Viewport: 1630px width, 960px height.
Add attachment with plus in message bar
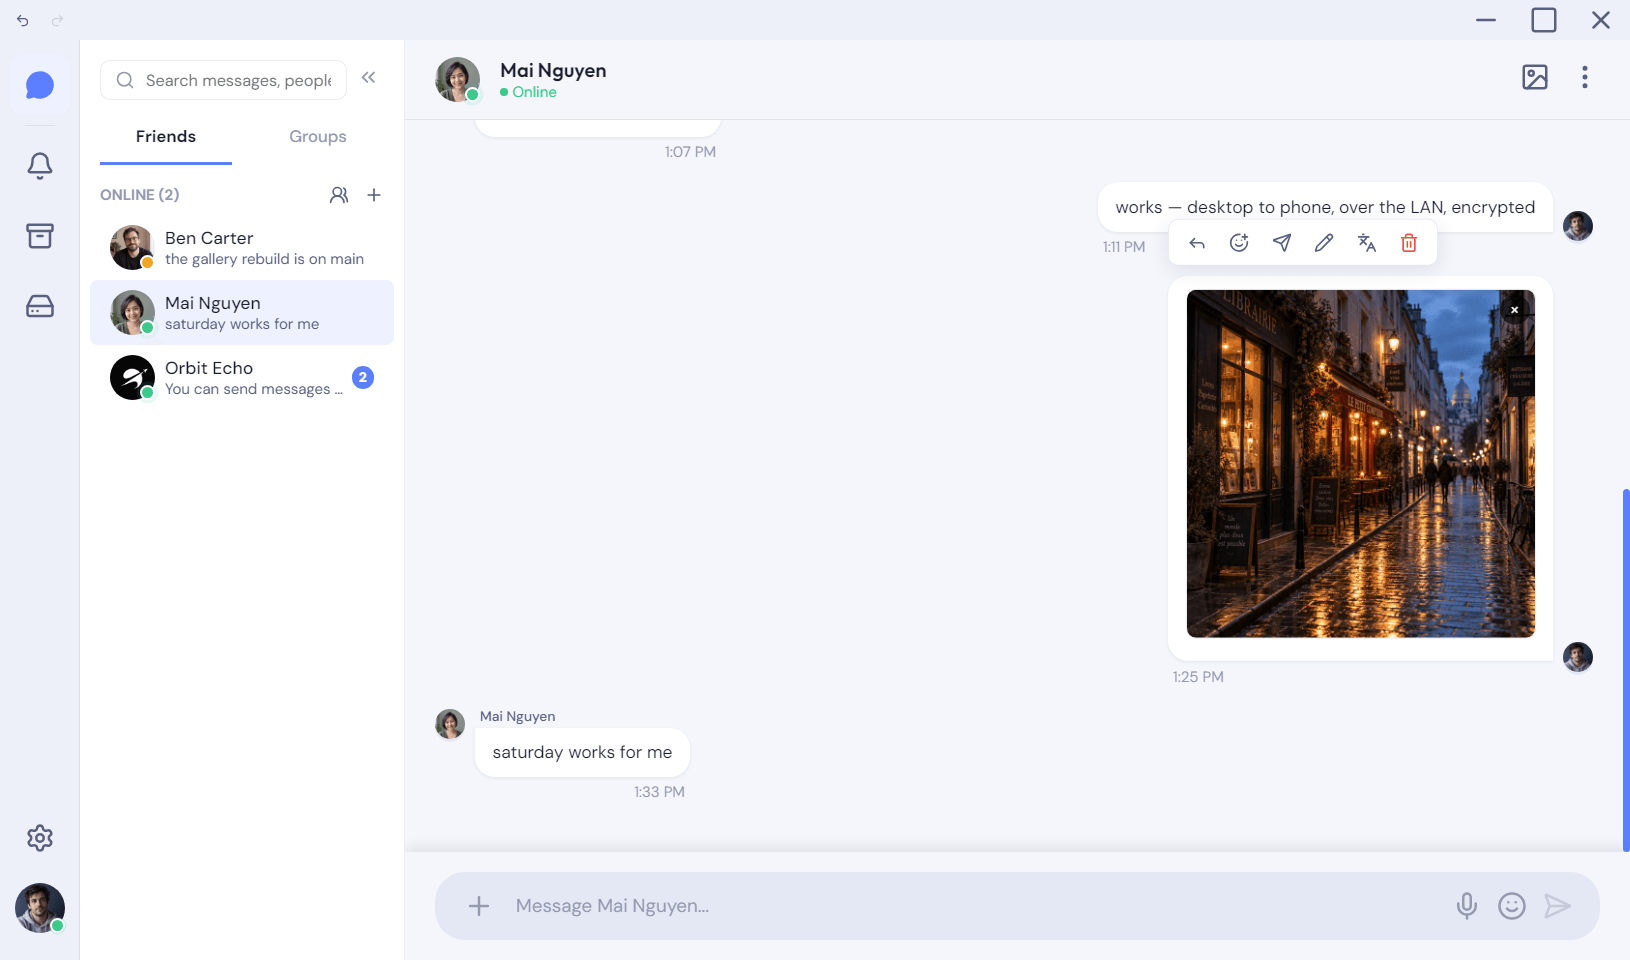pos(479,906)
